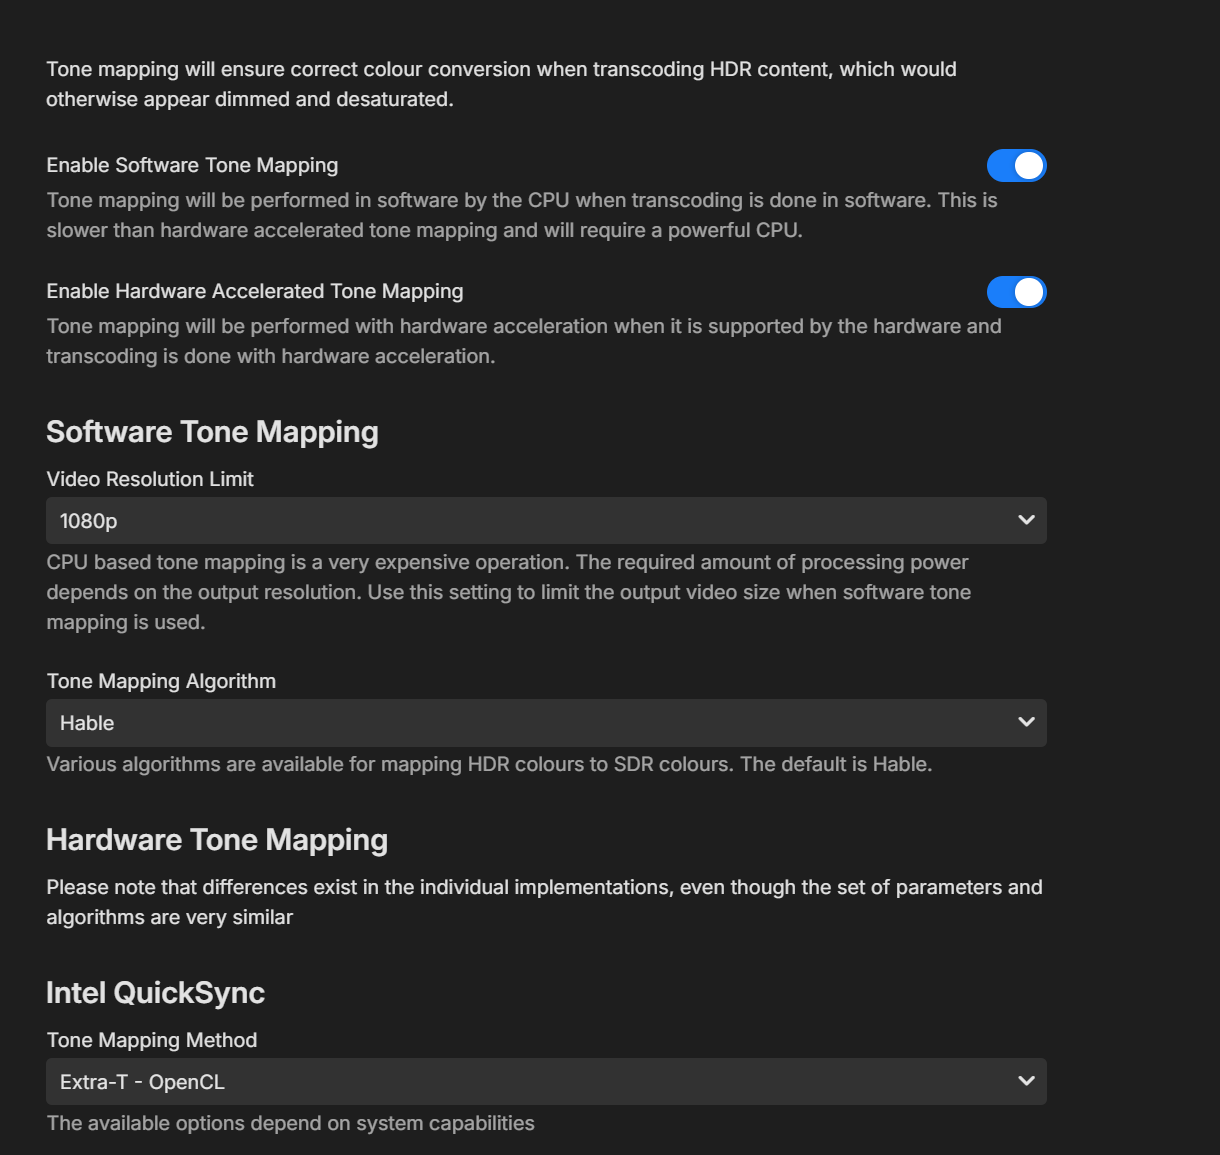This screenshot has width=1220, height=1155.
Task: Click the 'Software Tone Mapping' section heading
Action: click(212, 432)
